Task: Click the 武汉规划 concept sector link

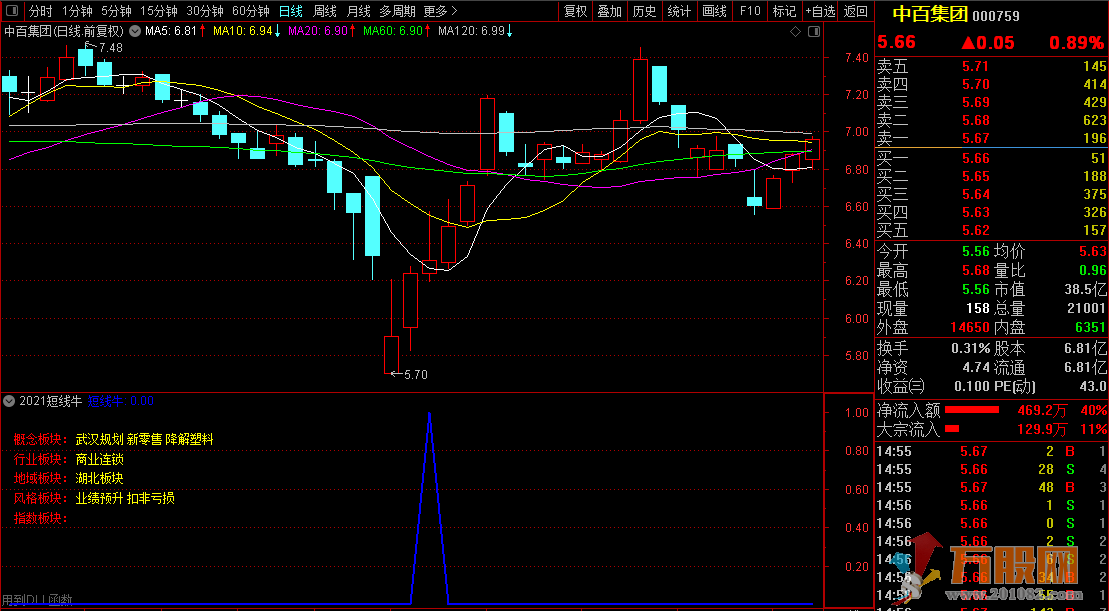Action: [x=98, y=439]
